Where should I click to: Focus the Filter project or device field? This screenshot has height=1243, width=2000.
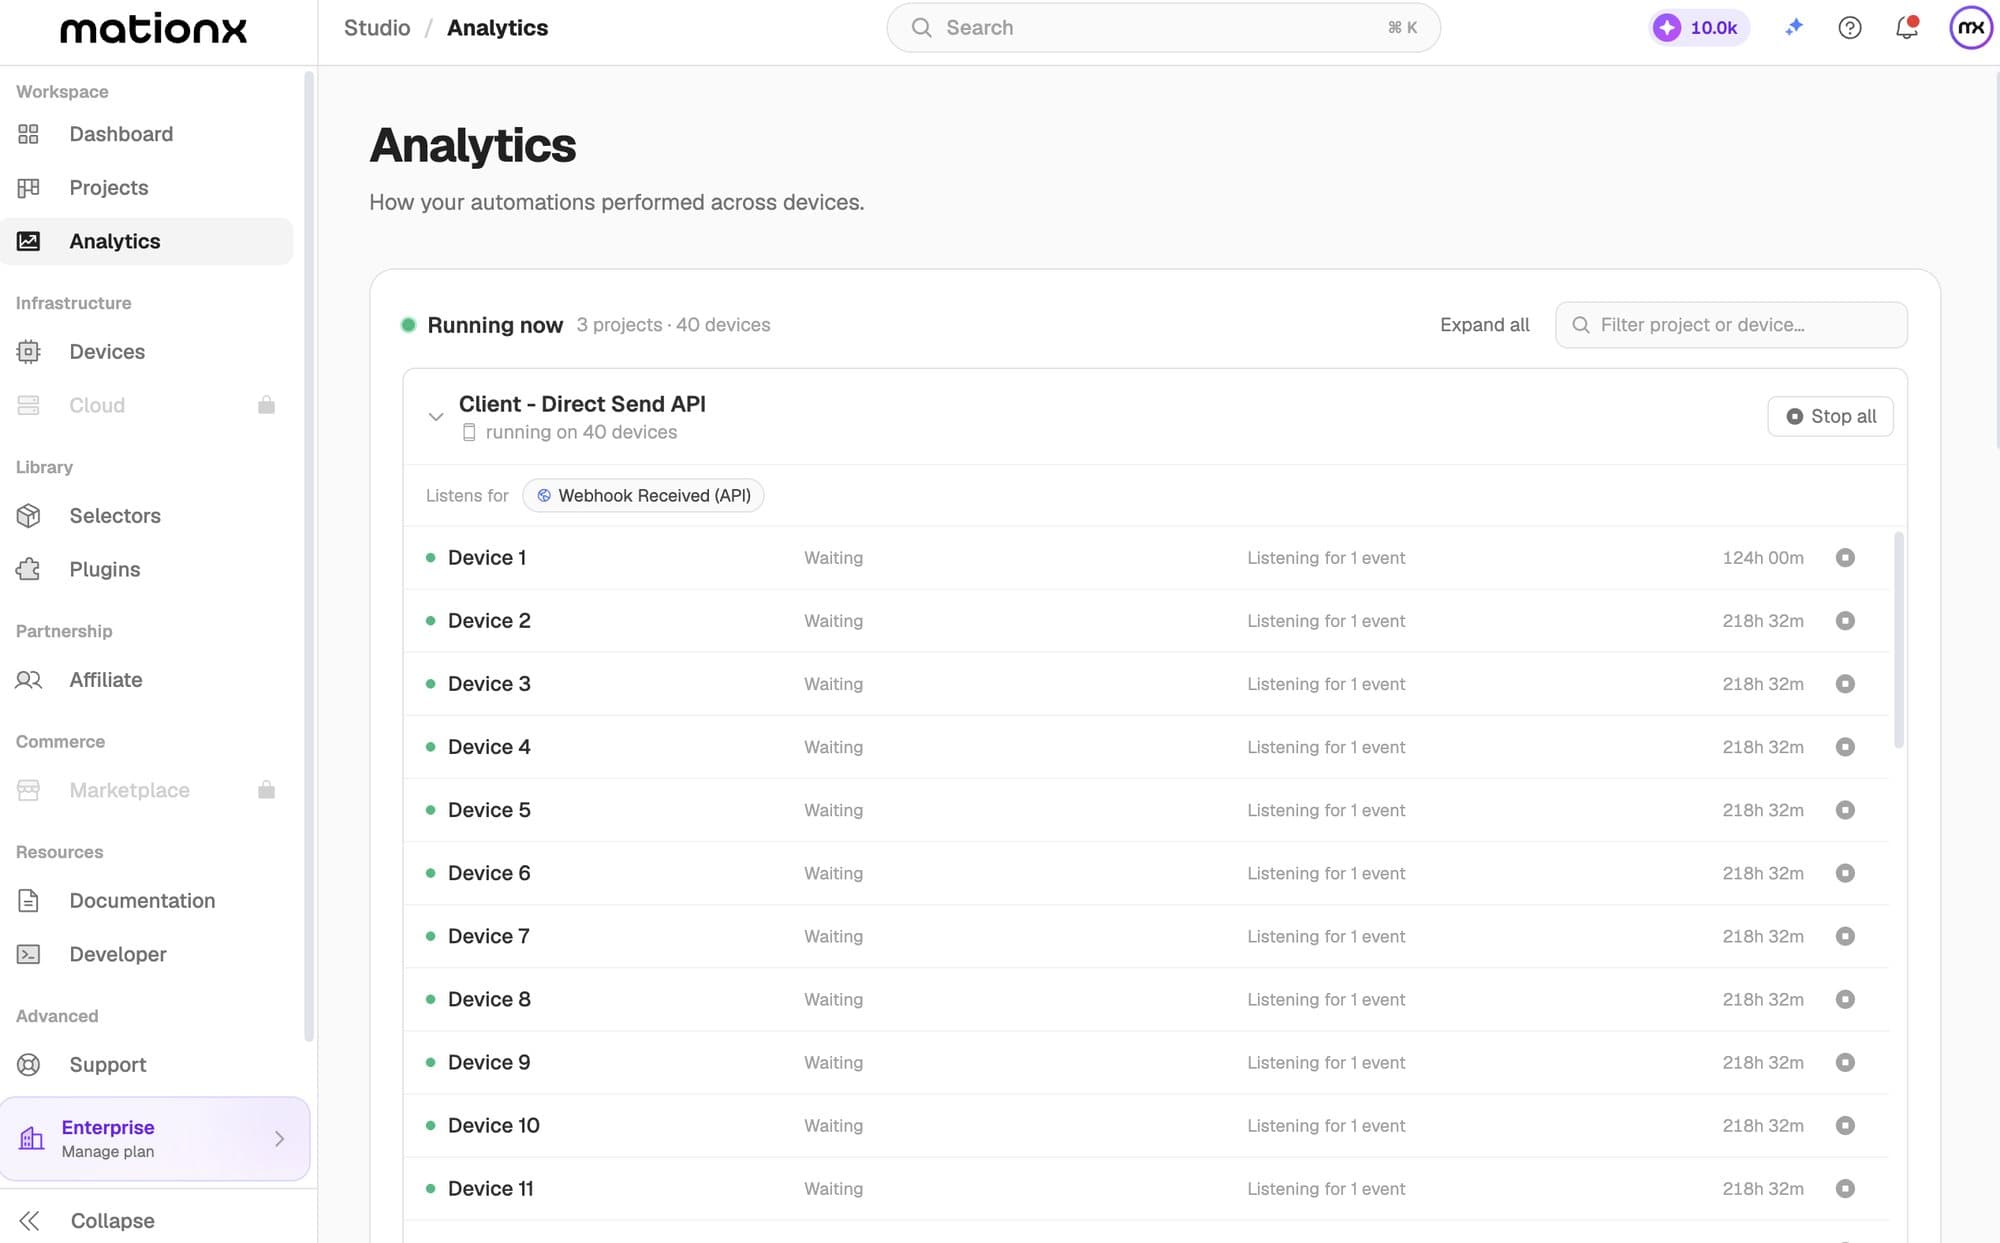(x=1731, y=325)
